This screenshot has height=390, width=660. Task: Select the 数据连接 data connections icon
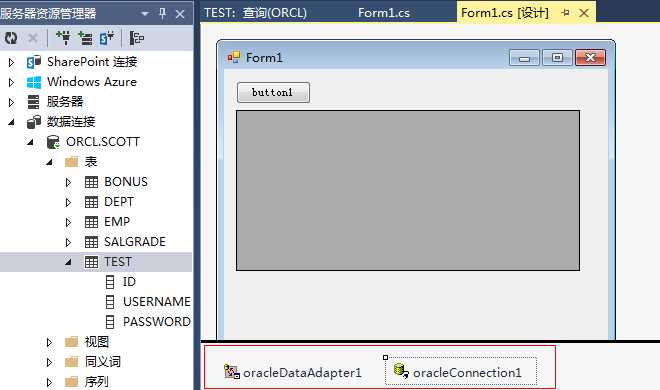click(x=34, y=122)
